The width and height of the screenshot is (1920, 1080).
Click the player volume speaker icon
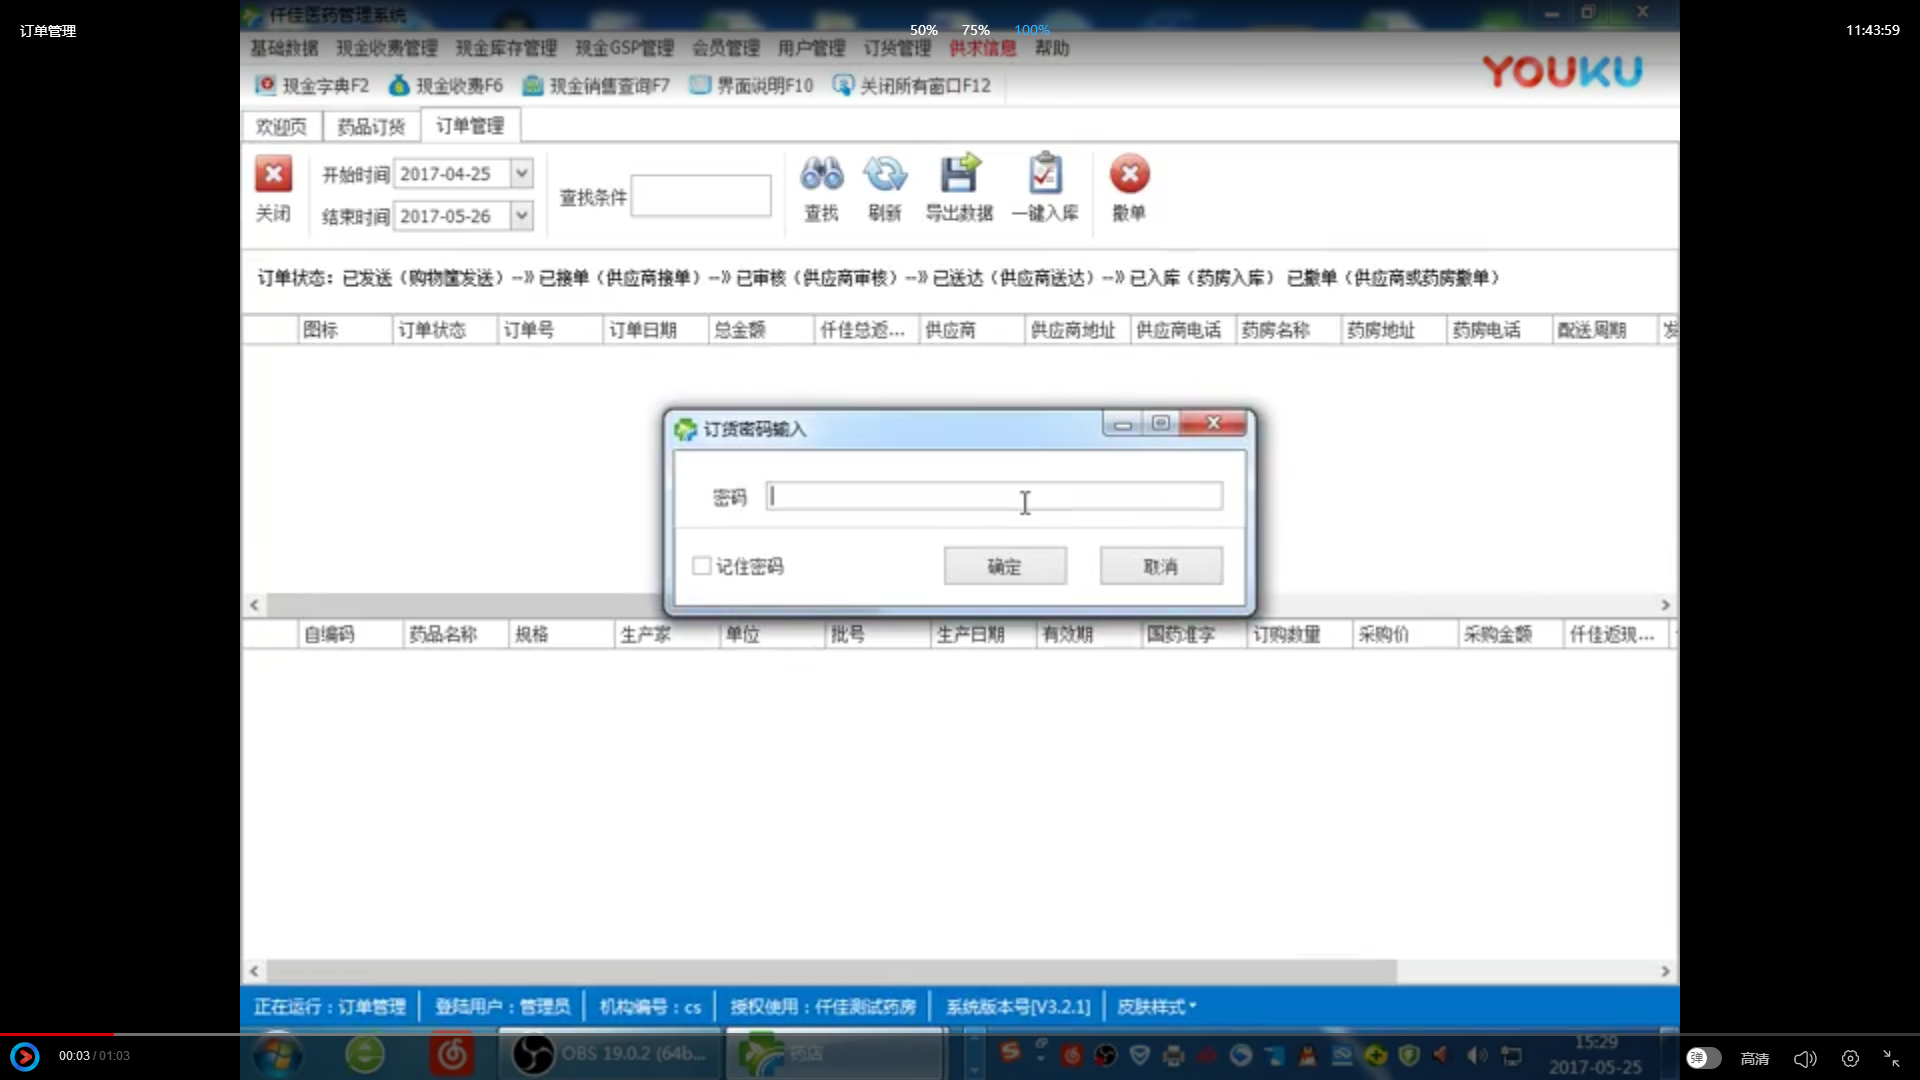(x=1805, y=1058)
